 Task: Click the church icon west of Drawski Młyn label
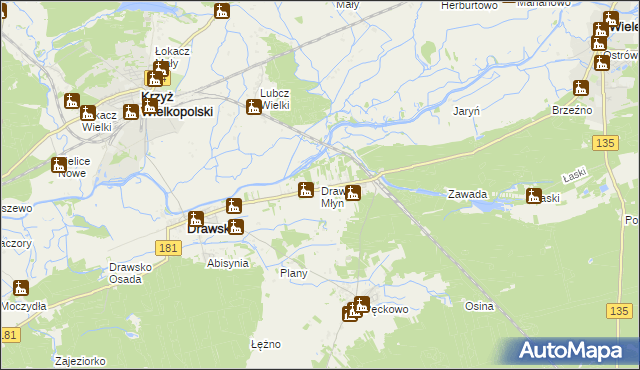tap(306, 190)
